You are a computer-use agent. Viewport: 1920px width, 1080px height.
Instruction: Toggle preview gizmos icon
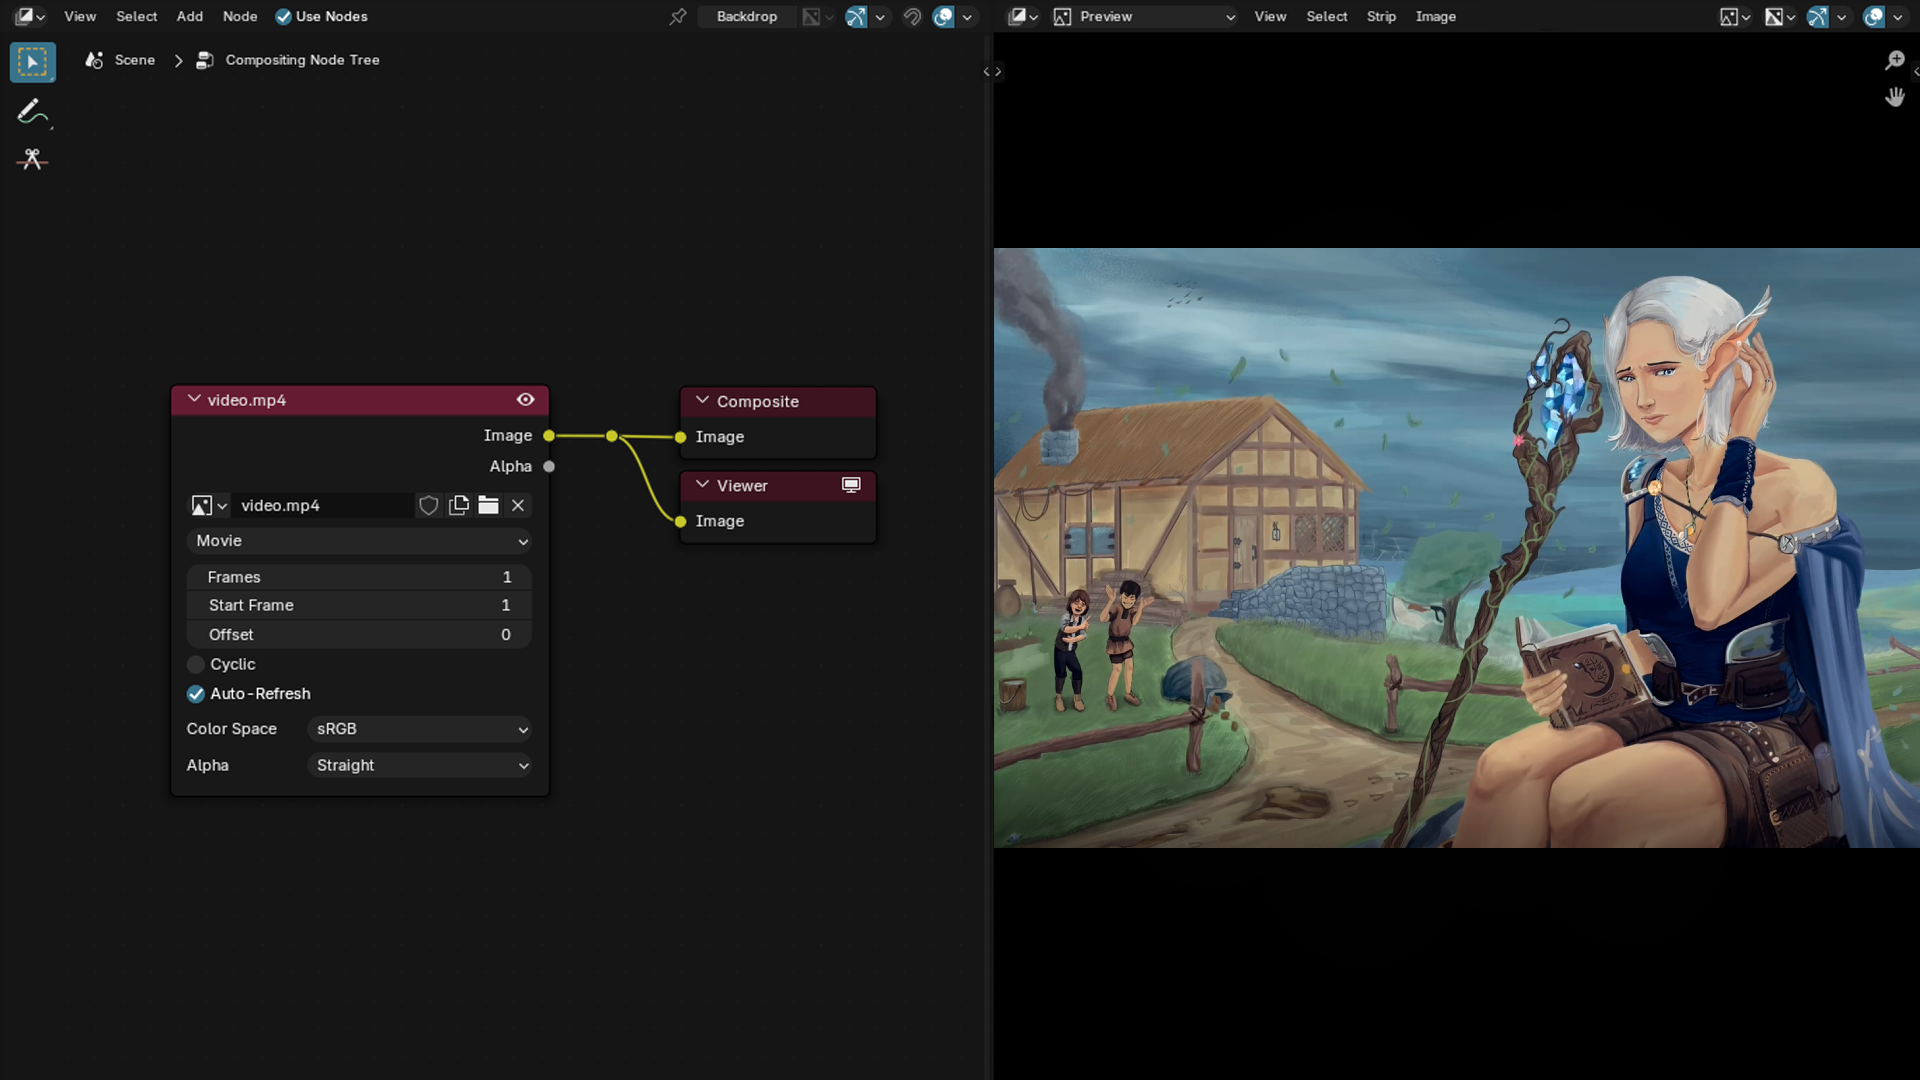coord(1818,16)
